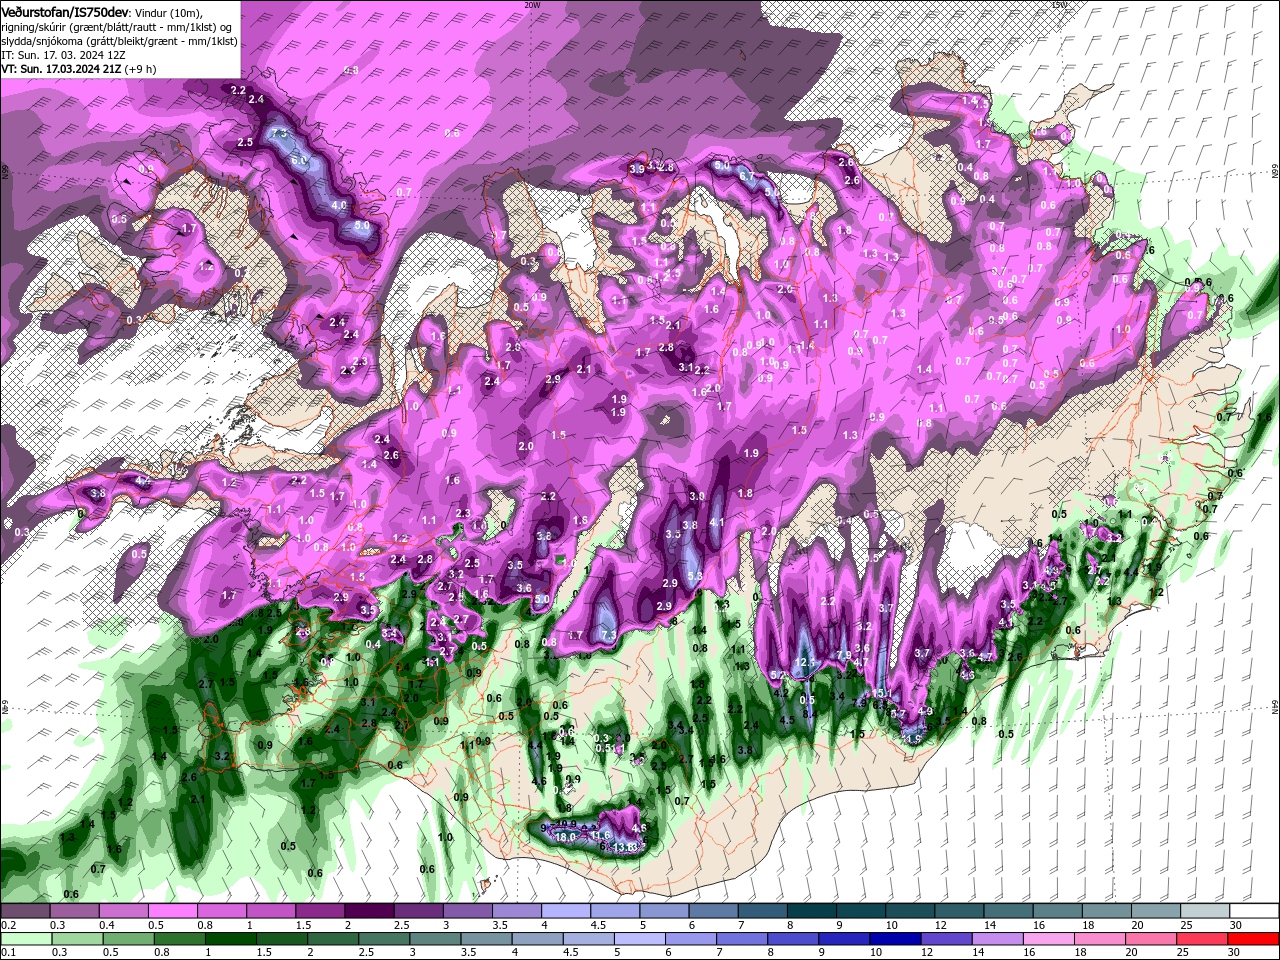Click the '3.9' value on the north coast
This screenshot has height=960, width=1280.
(637, 169)
